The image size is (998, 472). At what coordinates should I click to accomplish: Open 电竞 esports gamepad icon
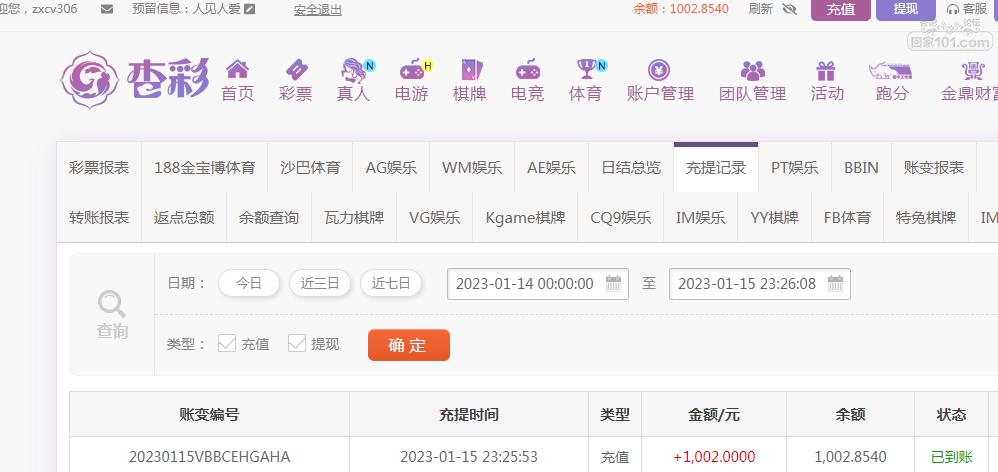point(528,69)
